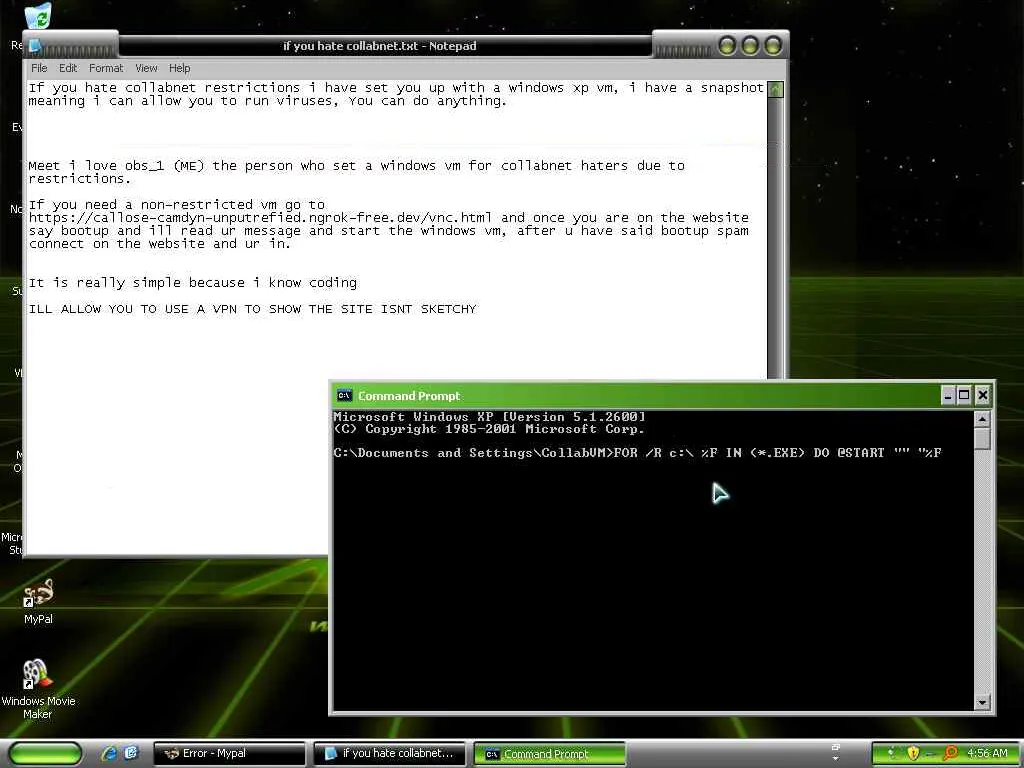Open the MyPal desktop shortcut
The height and width of the screenshot is (768, 1024).
pyautogui.click(x=38, y=601)
